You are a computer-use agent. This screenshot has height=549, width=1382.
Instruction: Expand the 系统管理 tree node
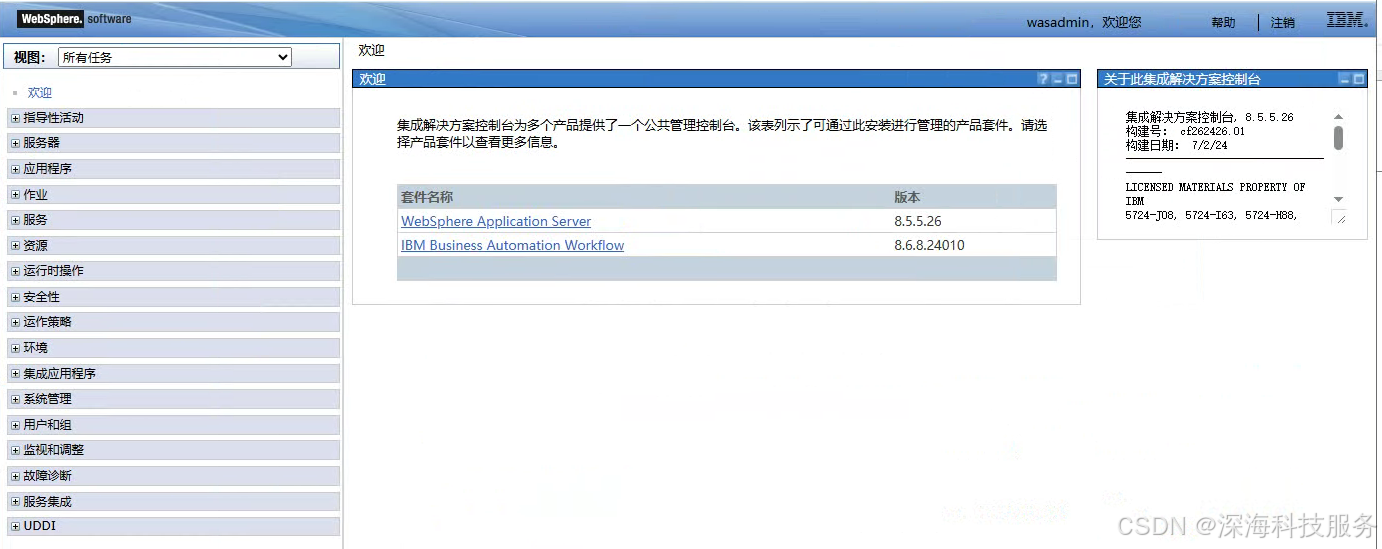coord(15,399)
